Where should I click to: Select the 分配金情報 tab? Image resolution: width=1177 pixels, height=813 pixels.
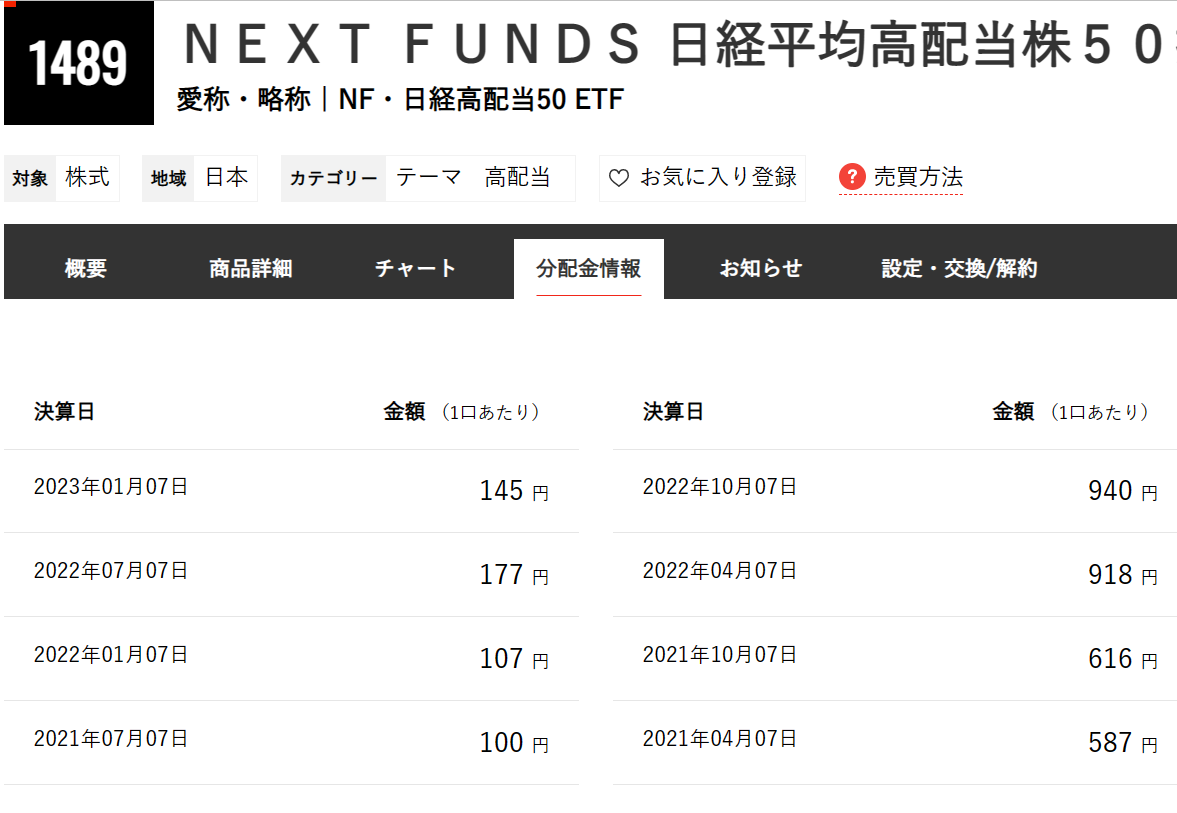pyautogui.click(x=589, y=267)
